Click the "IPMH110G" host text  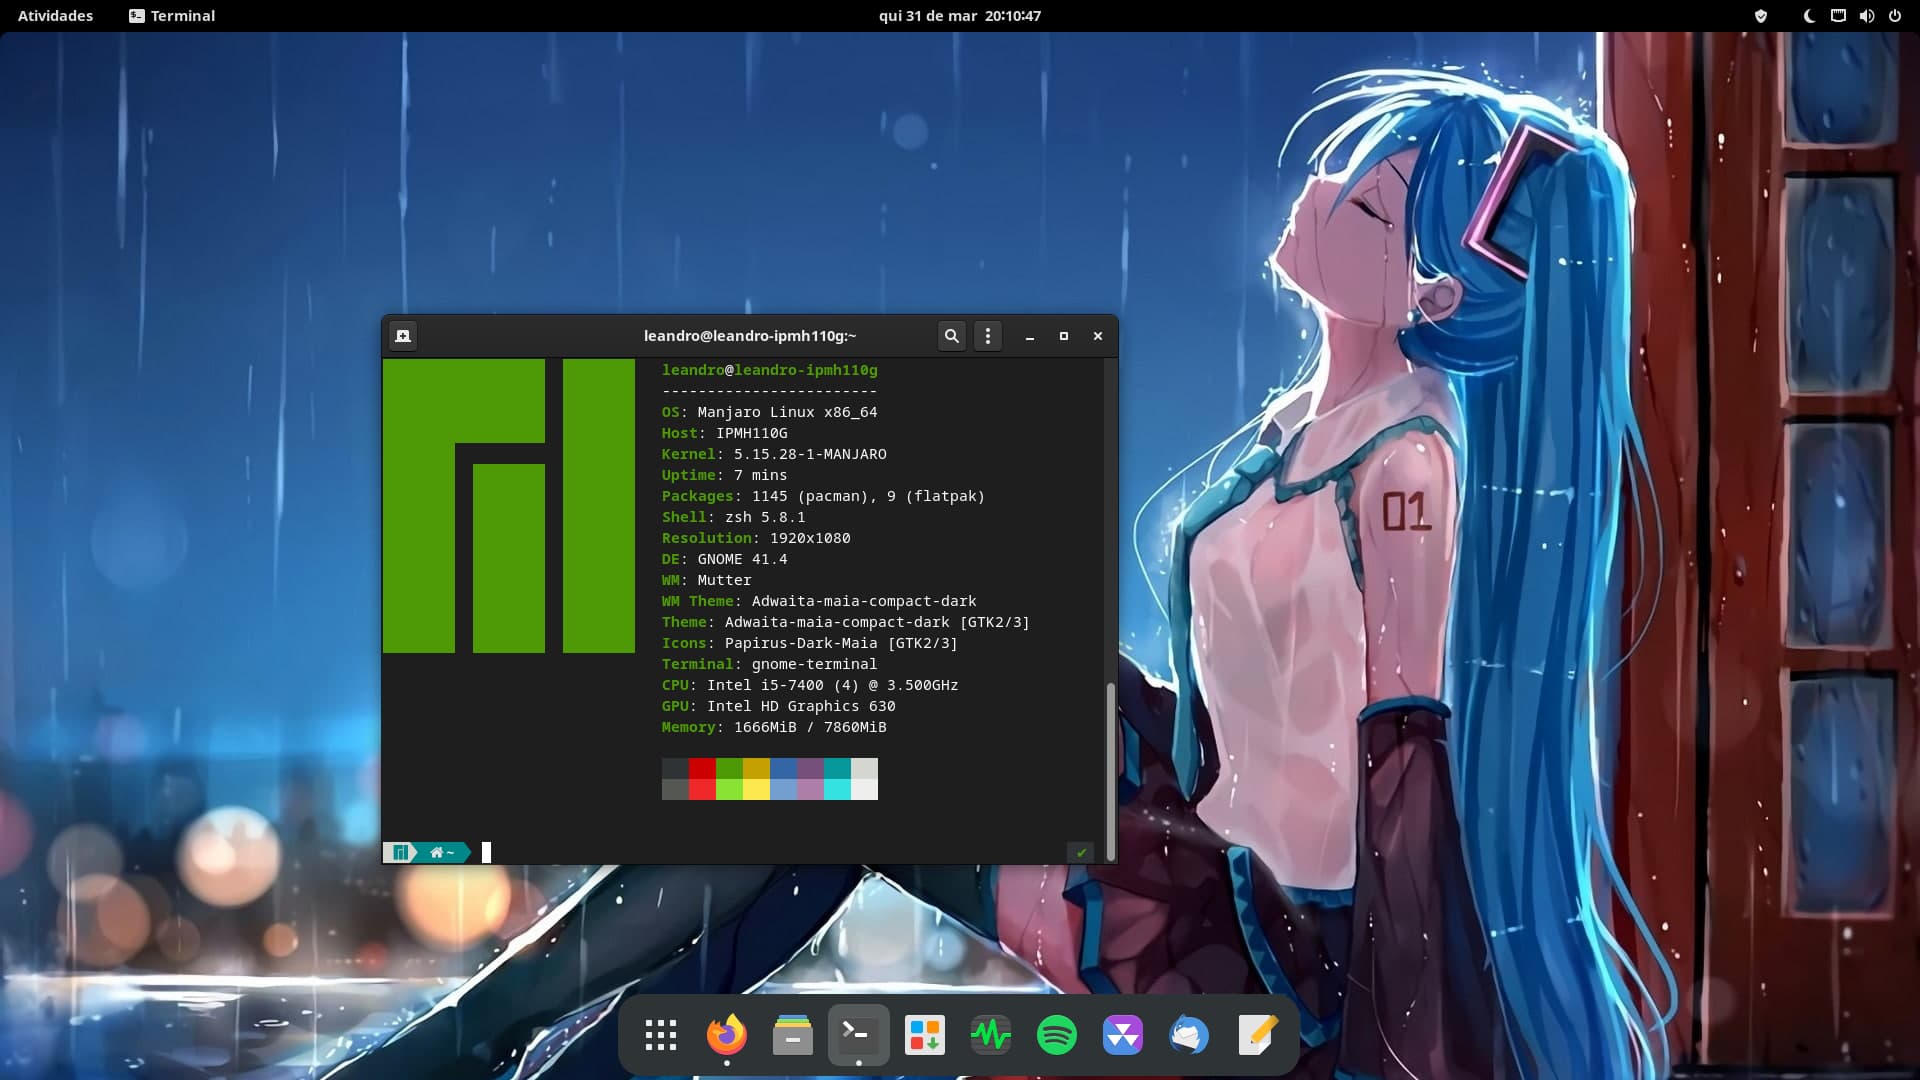pyautogui.click(x=752, y=433)
